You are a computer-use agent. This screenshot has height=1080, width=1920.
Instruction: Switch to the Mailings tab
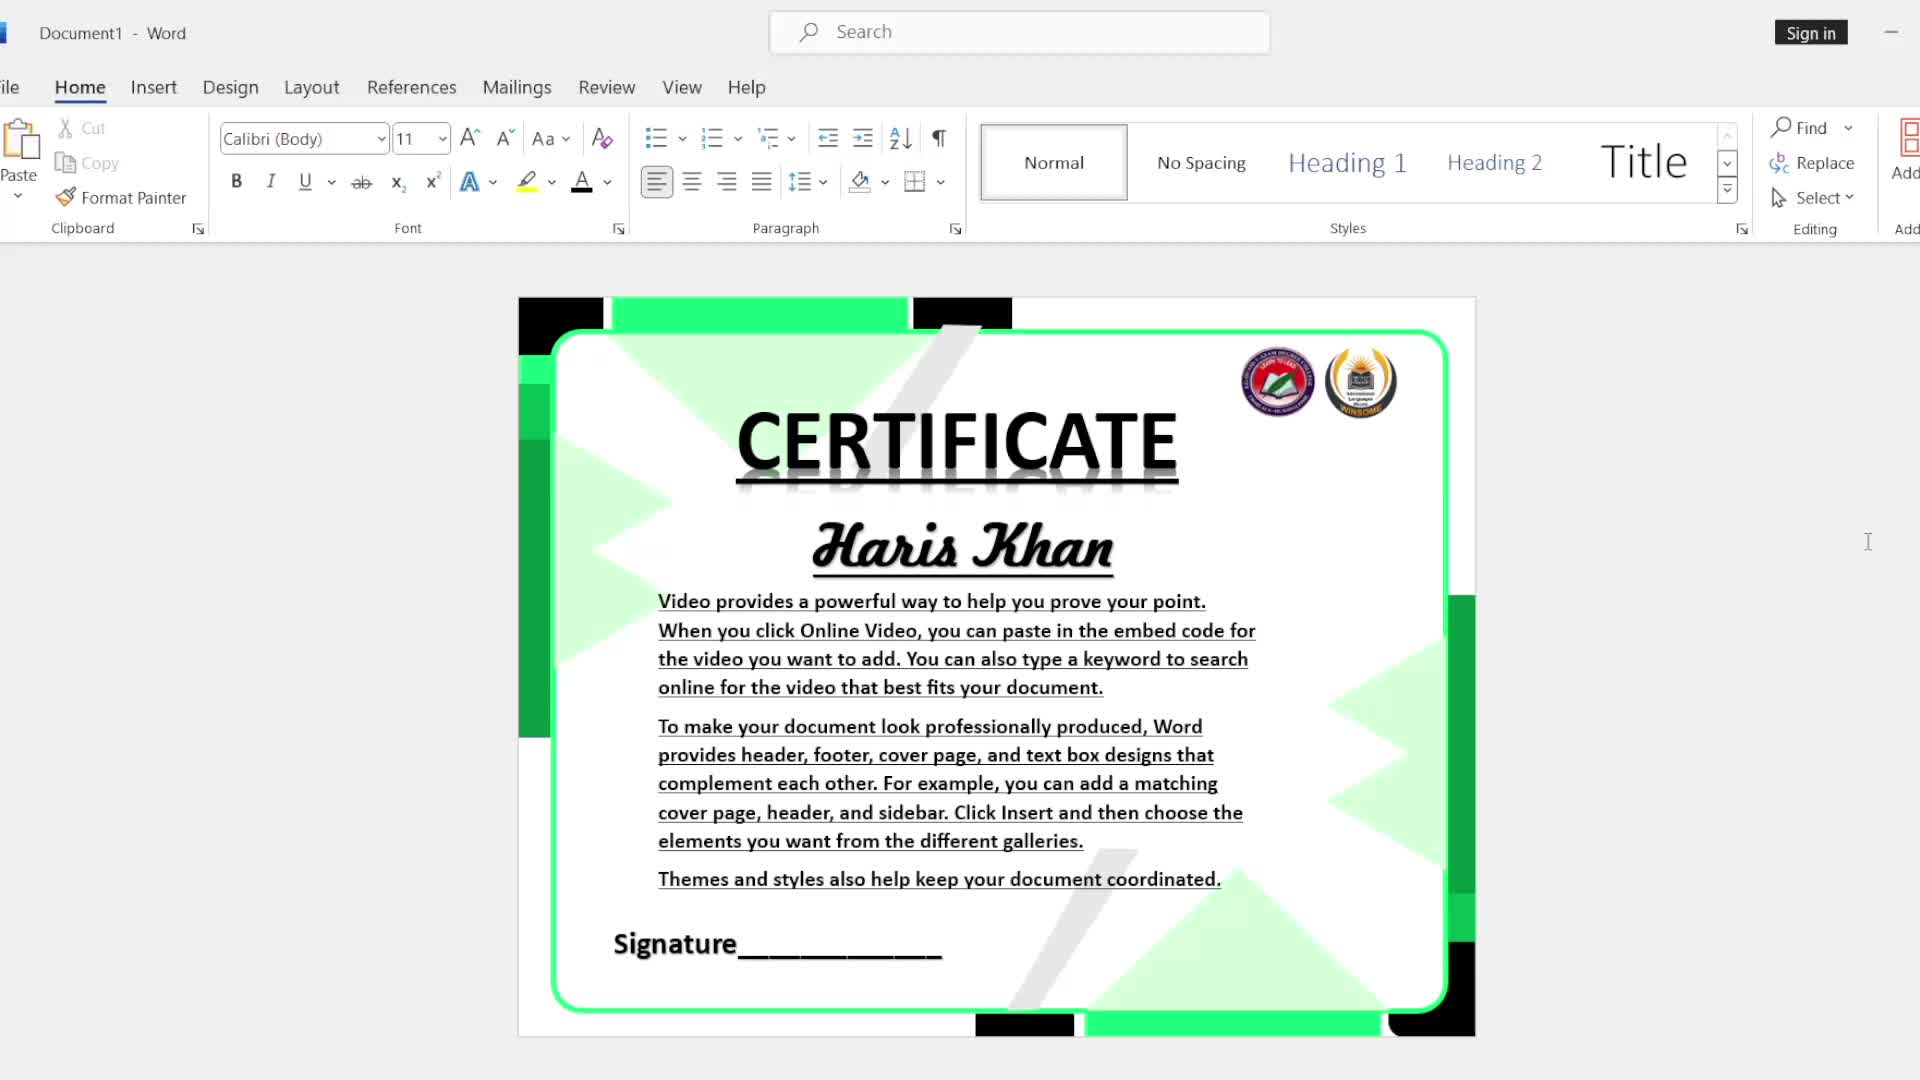pos(517,87)
